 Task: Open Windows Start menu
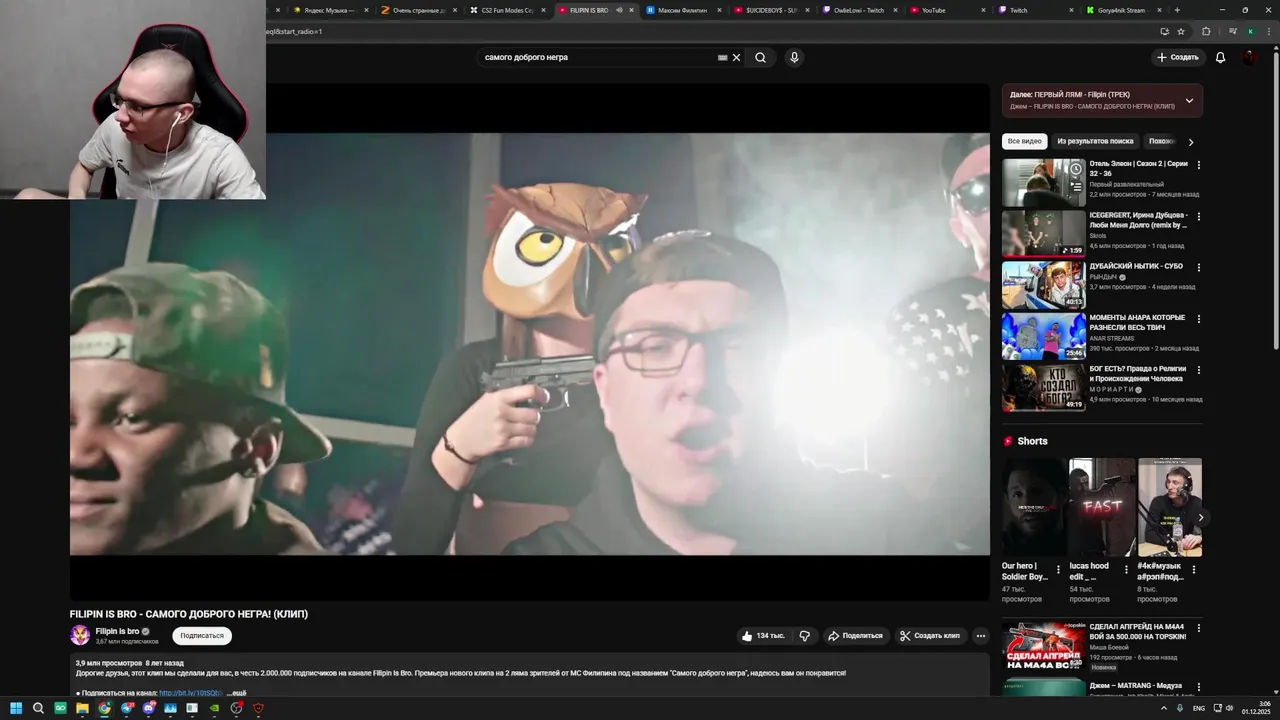pyautogui.click(x=16, y=708)
